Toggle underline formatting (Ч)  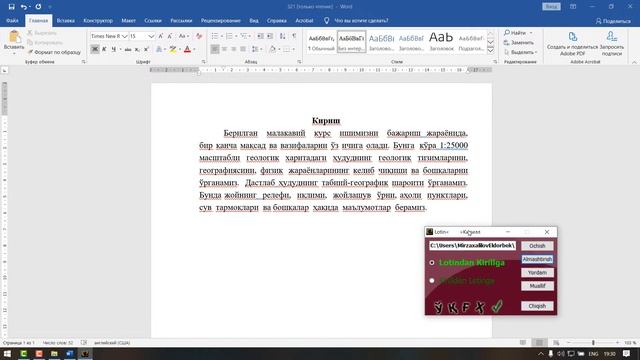point(113,49)
